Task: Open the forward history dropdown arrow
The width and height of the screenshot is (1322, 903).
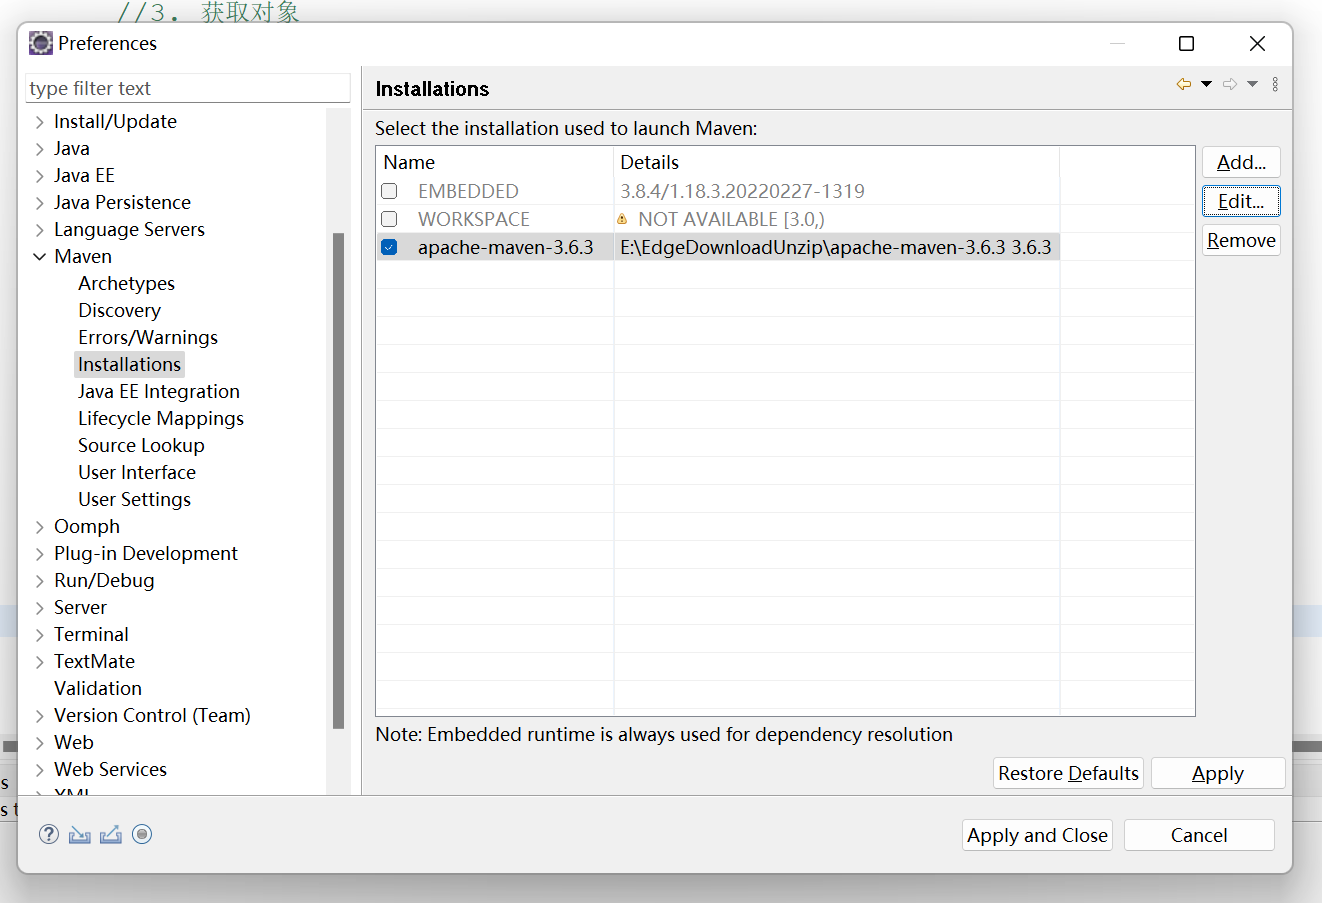Action: point(1252,84)
